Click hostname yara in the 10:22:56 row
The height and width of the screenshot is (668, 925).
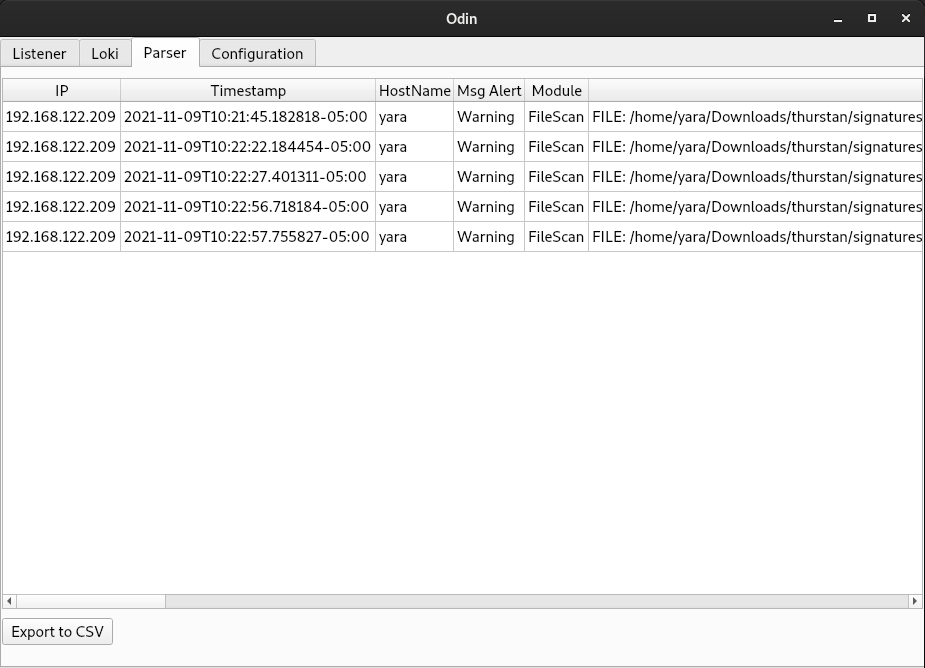tap(414, 207)
